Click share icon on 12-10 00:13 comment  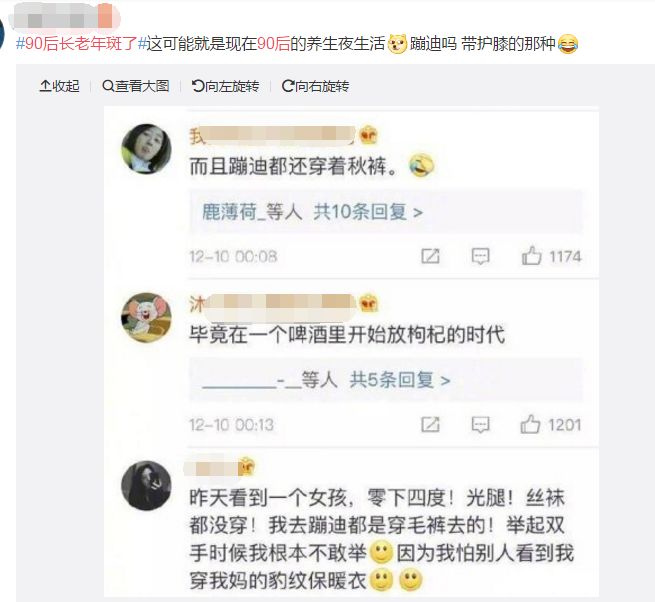click(x=430, y=424)
